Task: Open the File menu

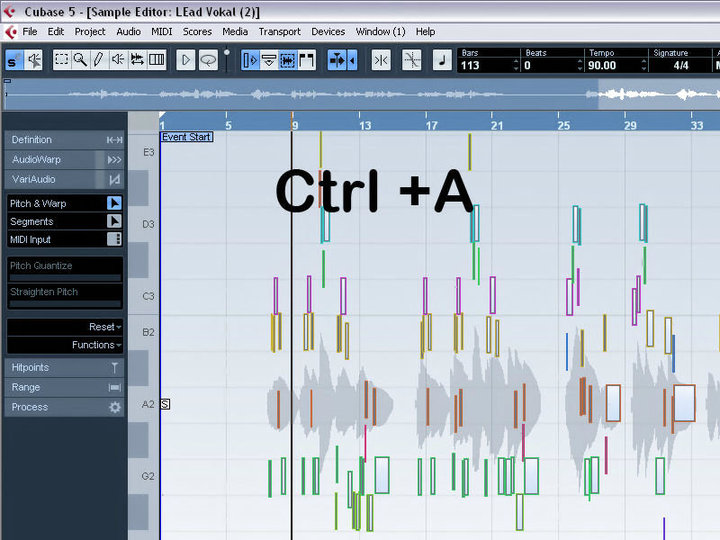Action: [x=30, y=32]
